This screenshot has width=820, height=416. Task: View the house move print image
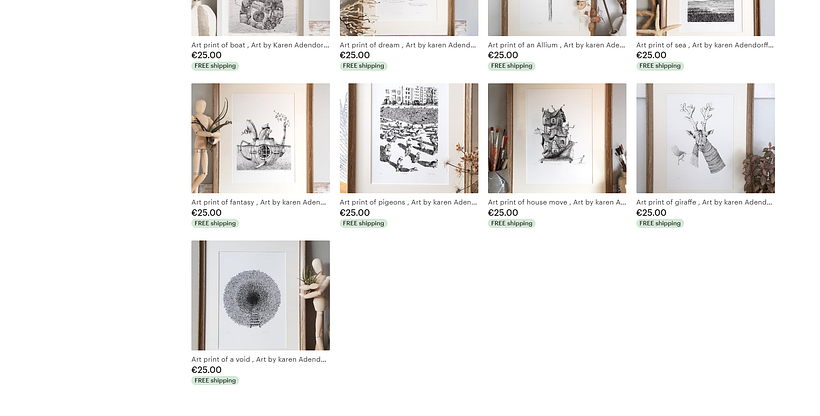[557, 138]
